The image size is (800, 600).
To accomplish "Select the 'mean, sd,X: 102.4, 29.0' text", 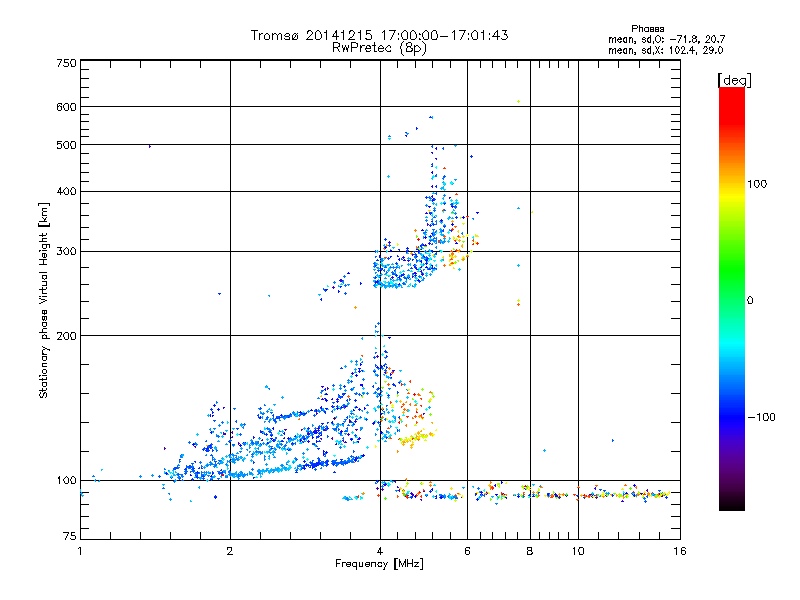I will (665, 50).
